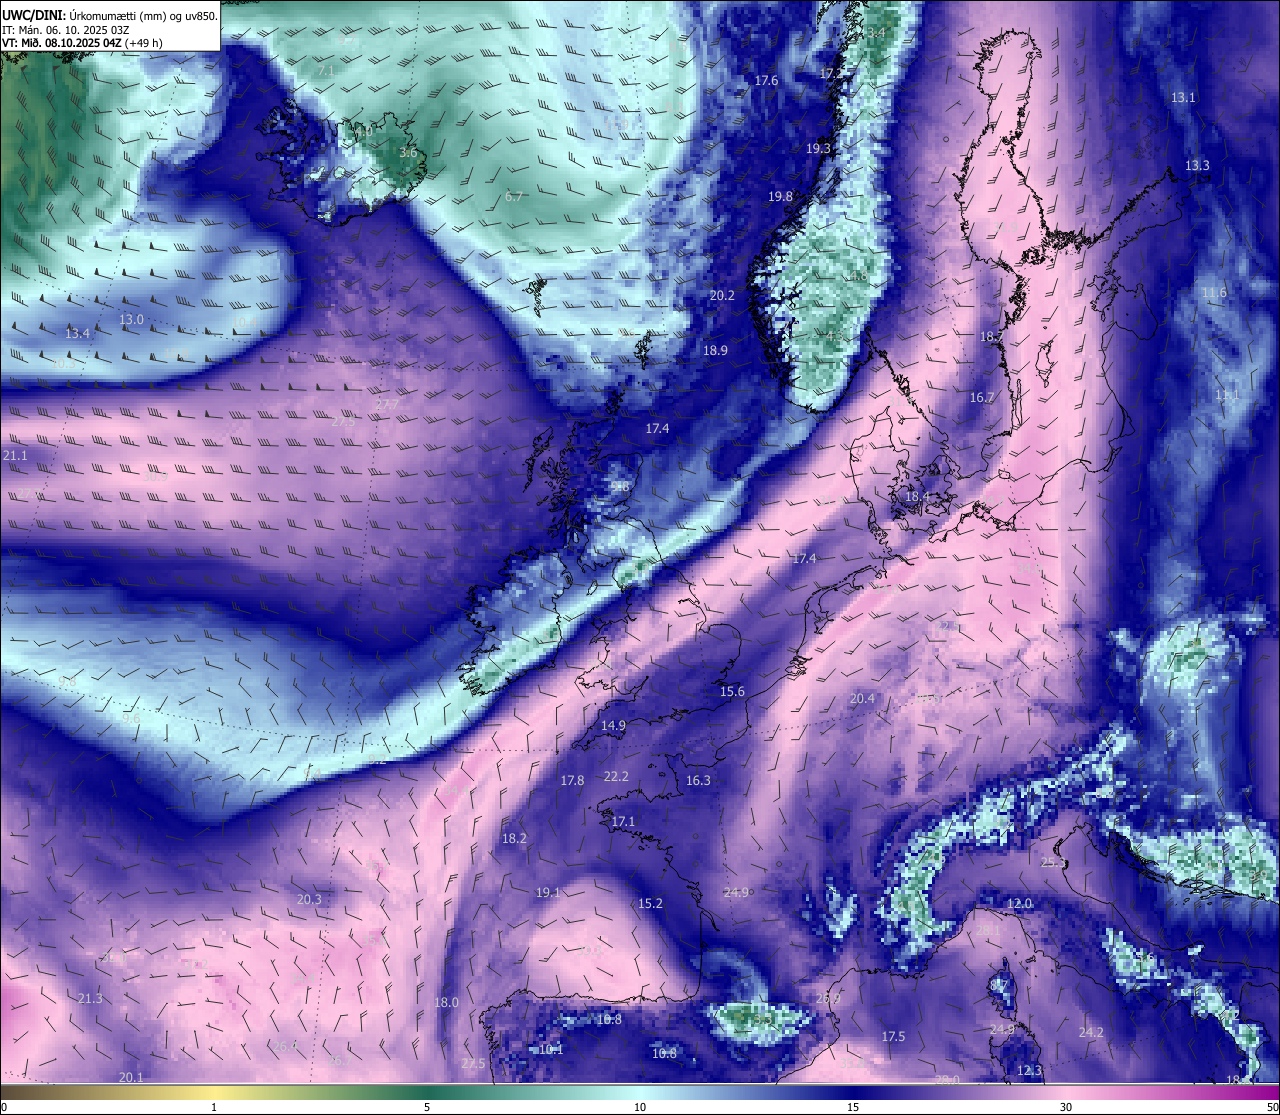1280x1115 pixels.
Task: Click the '15' tick label on the color scale
Action: (853, 1107)
